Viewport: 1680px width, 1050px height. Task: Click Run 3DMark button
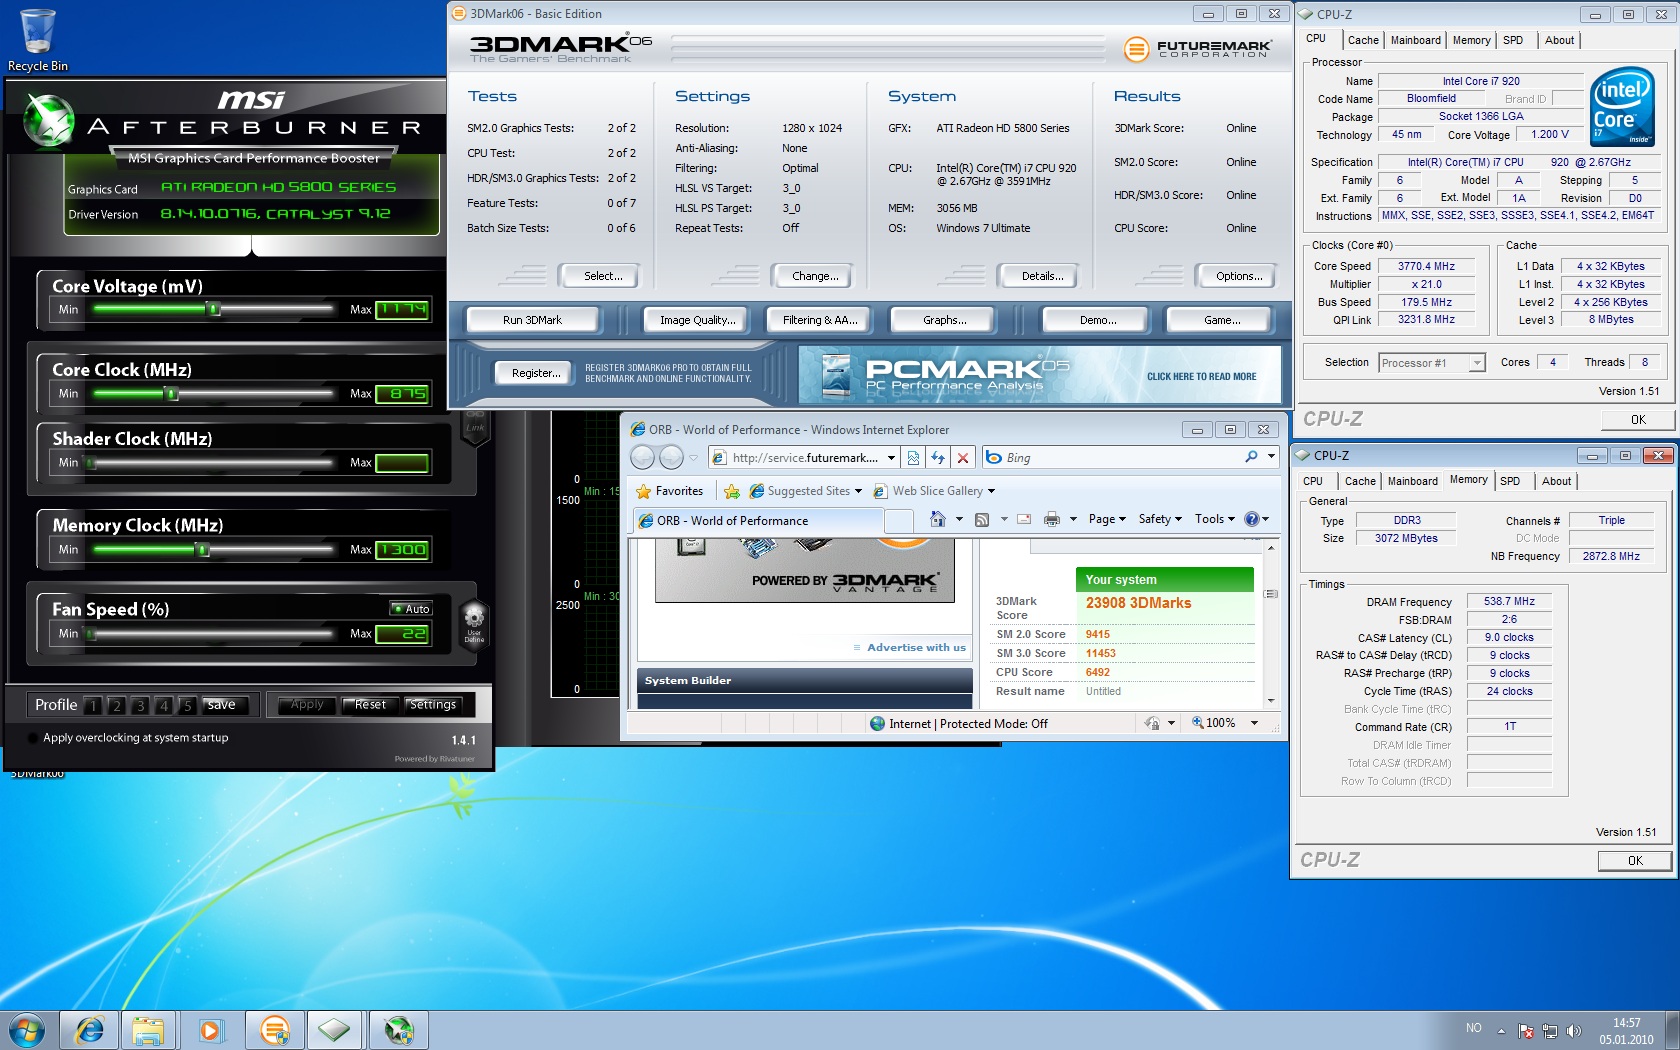(532, 320)
